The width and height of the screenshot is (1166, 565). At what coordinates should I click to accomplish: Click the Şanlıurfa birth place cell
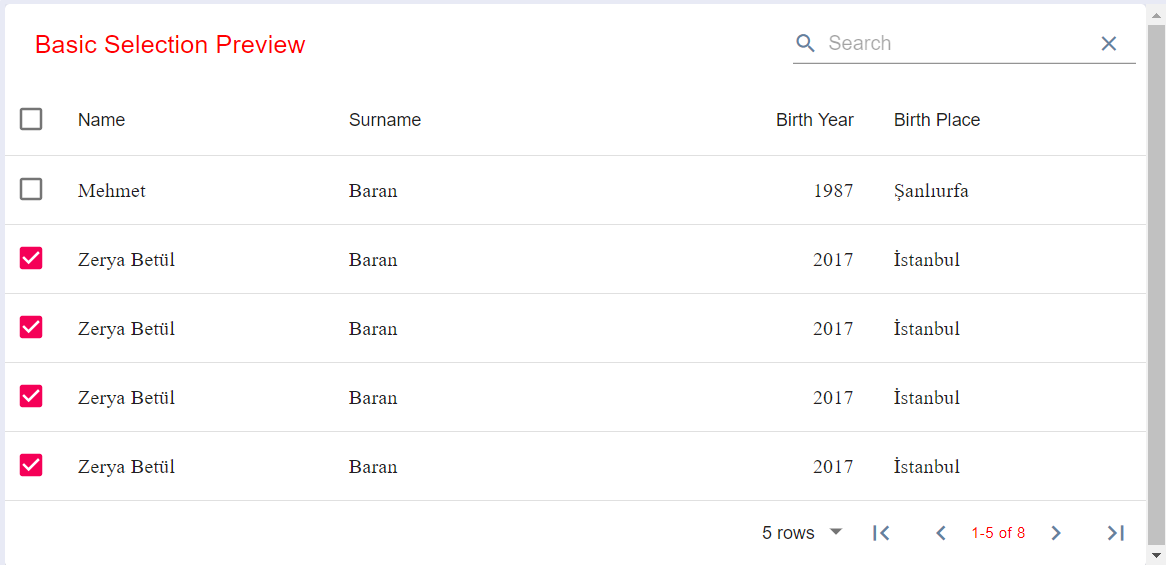[931, 191]
